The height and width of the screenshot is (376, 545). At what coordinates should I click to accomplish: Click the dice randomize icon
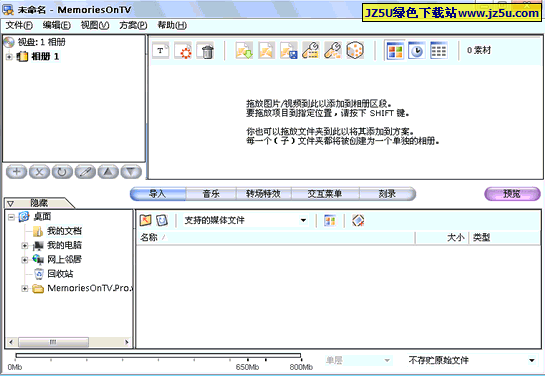coord(355,51)
